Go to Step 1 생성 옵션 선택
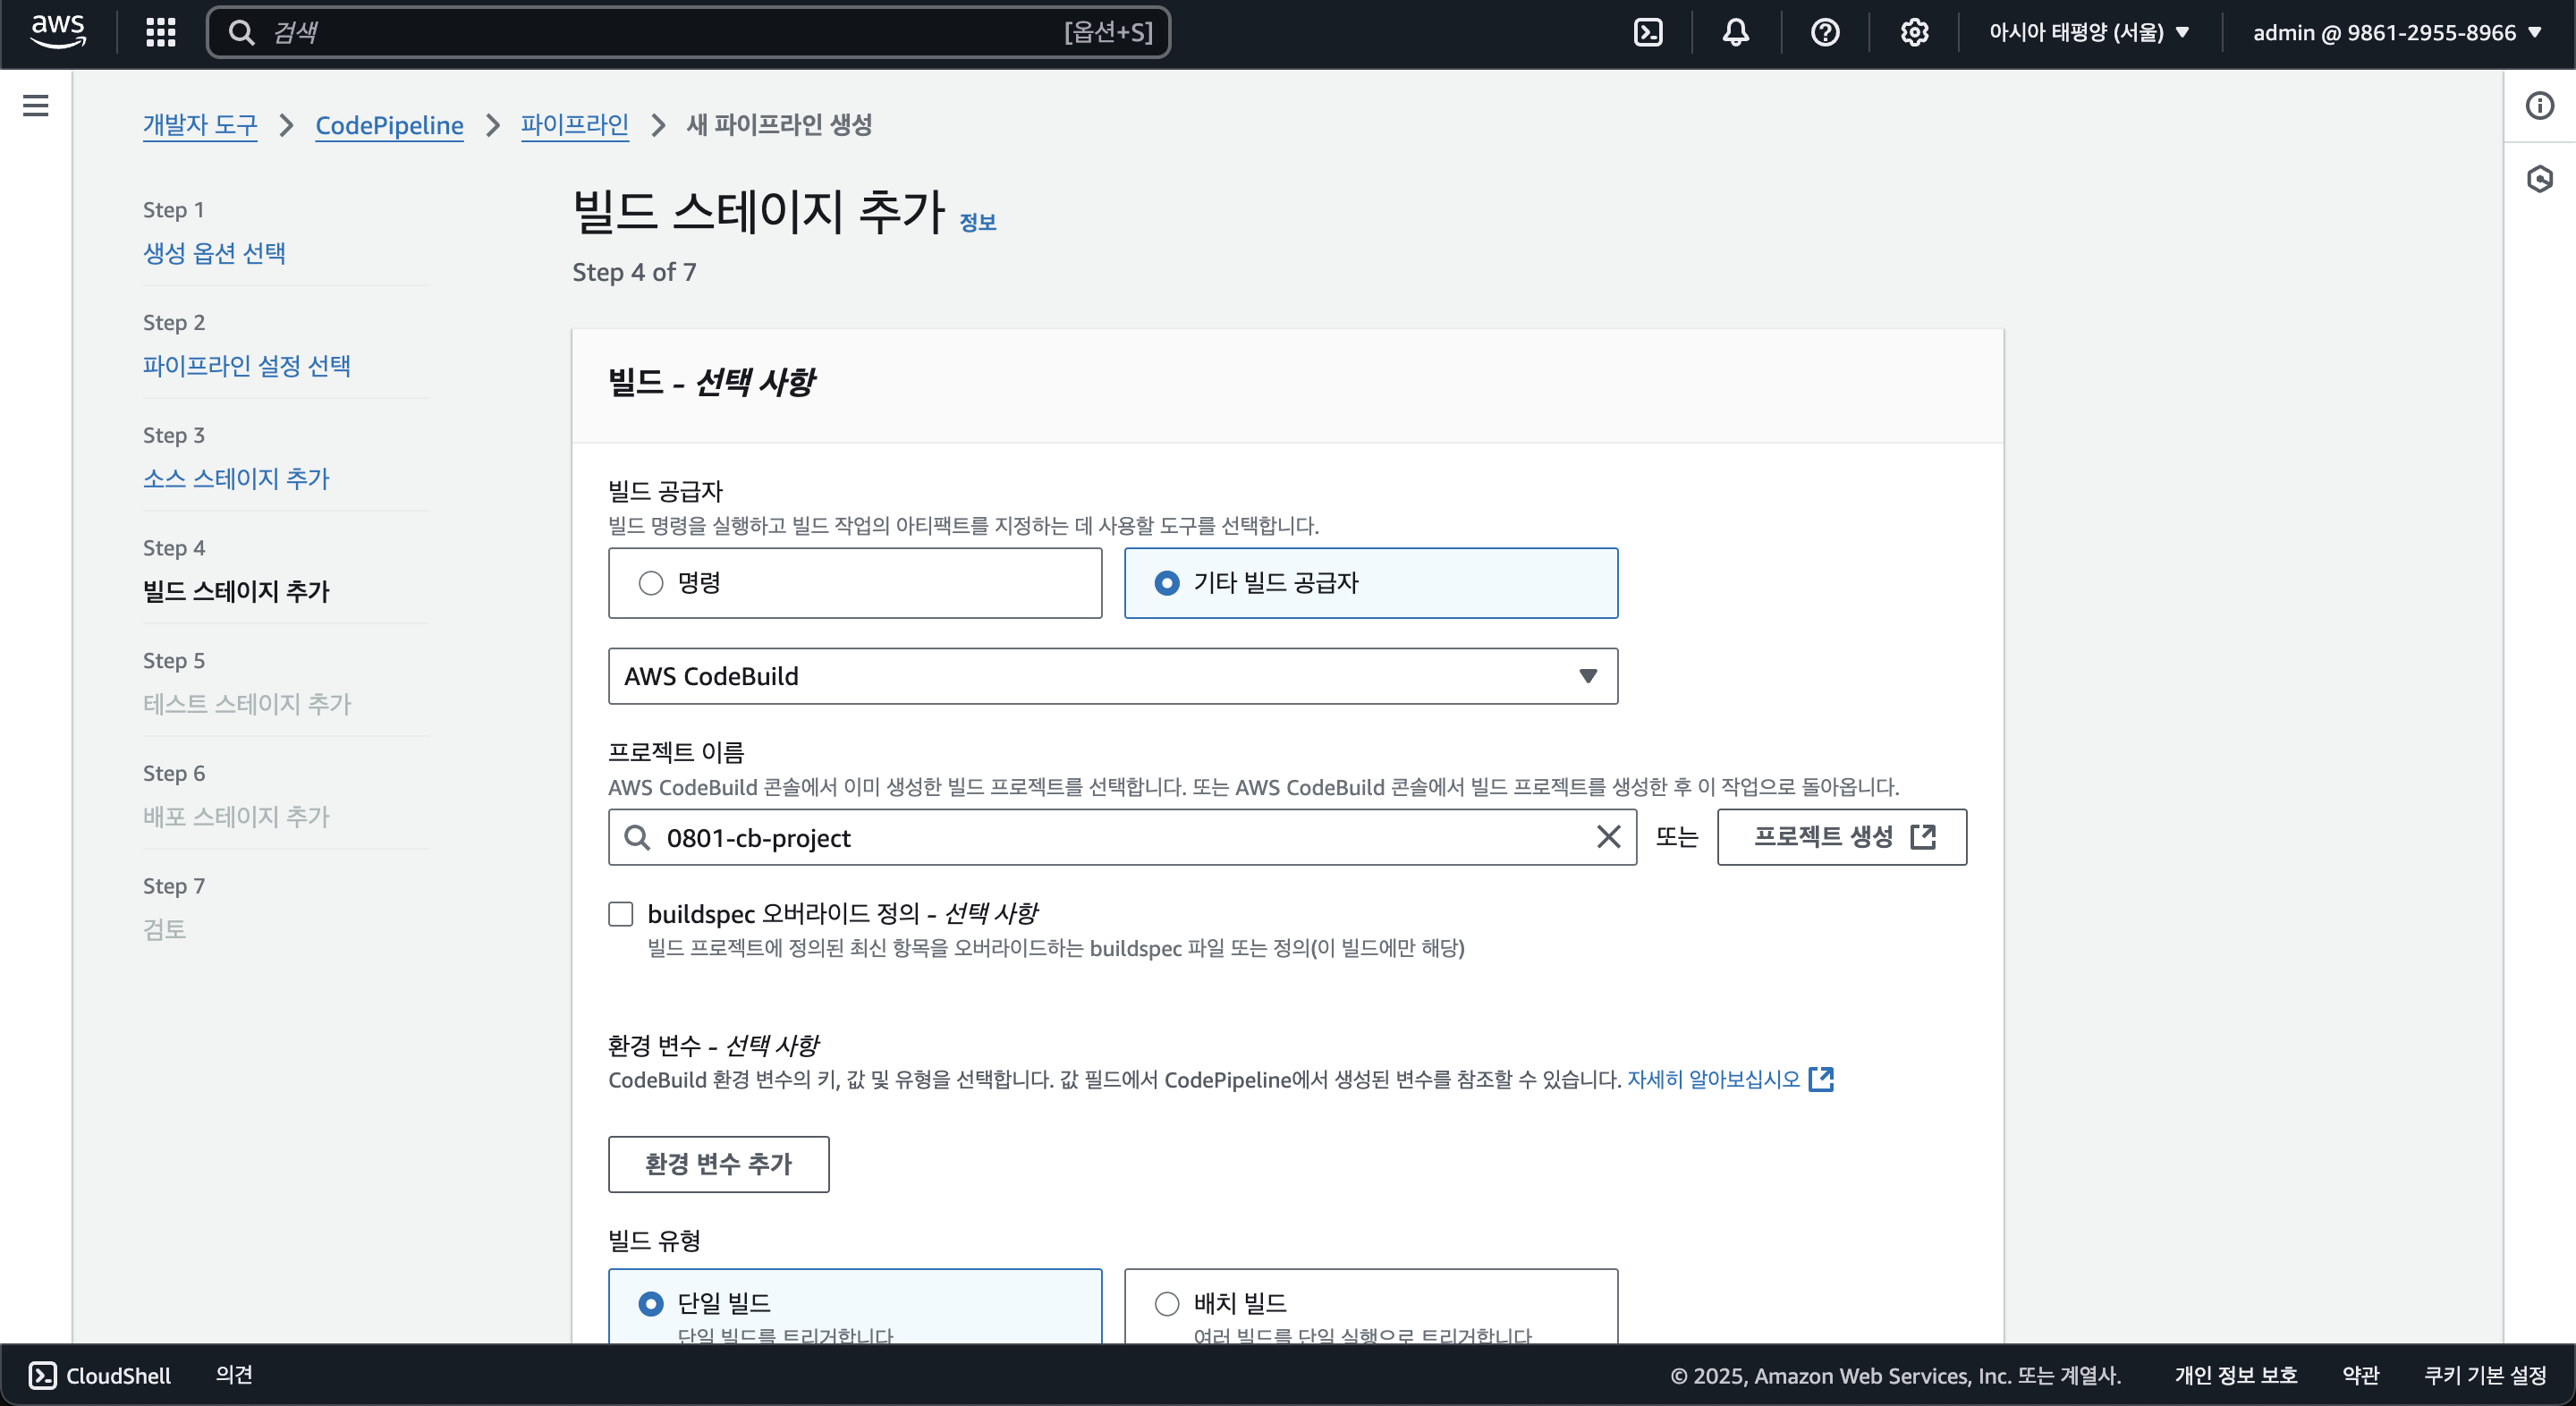The image size is (2576, 1406). click(x=214, y=253)
